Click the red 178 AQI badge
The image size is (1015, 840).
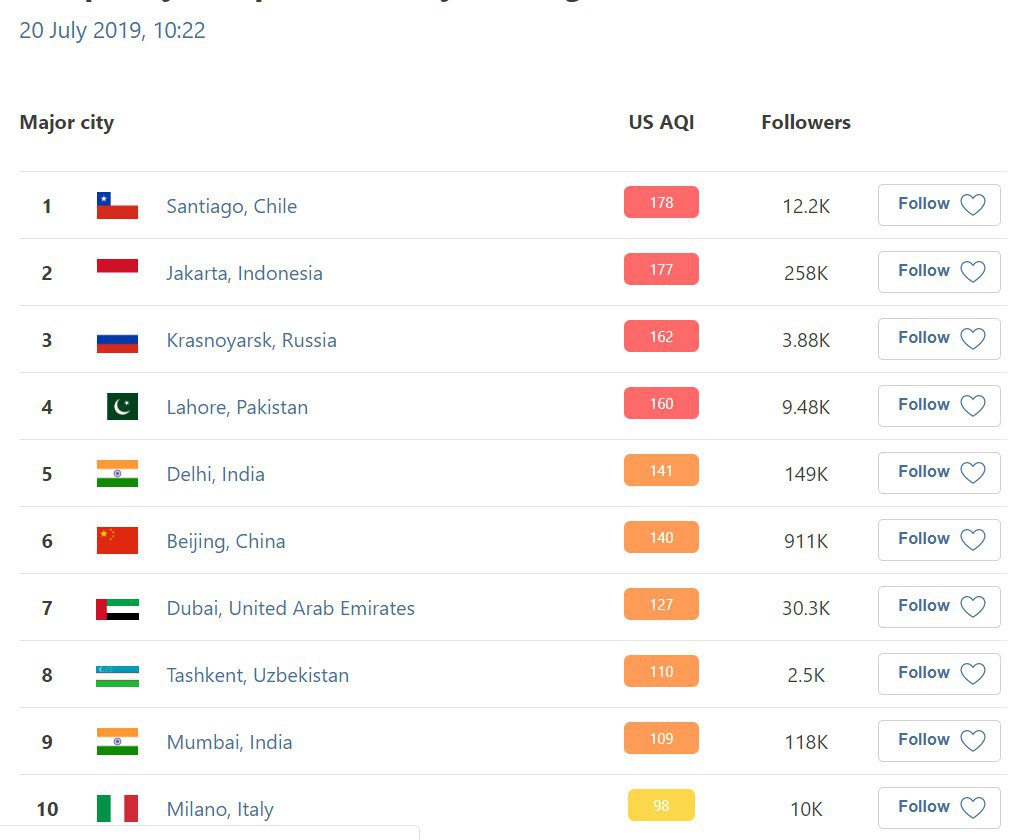(x=661, y=203)
